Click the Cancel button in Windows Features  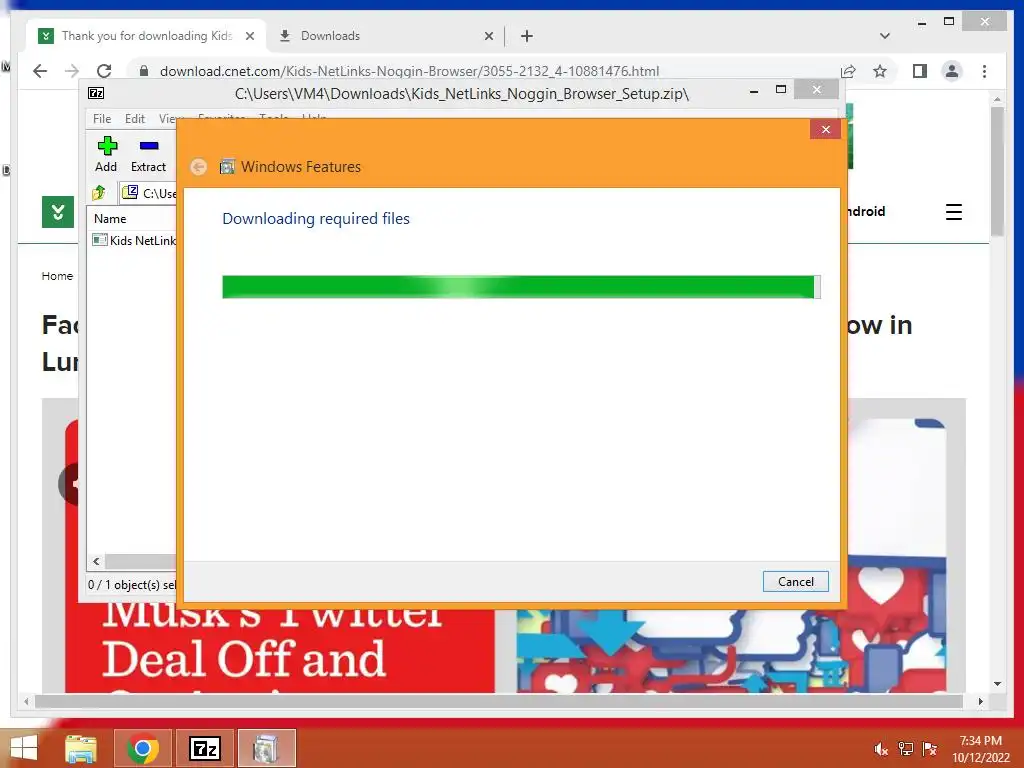click(x=795, y=581)
